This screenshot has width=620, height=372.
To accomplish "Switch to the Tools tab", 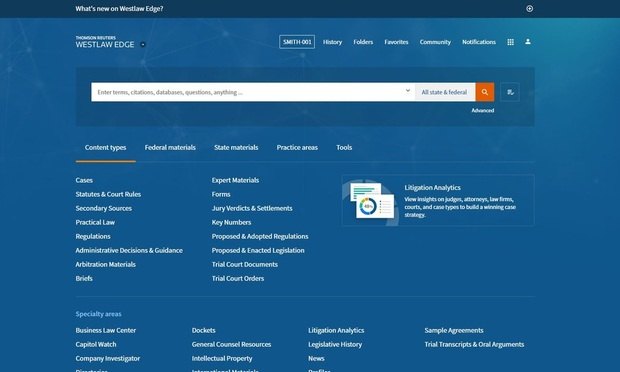I will tap(344, 147).
